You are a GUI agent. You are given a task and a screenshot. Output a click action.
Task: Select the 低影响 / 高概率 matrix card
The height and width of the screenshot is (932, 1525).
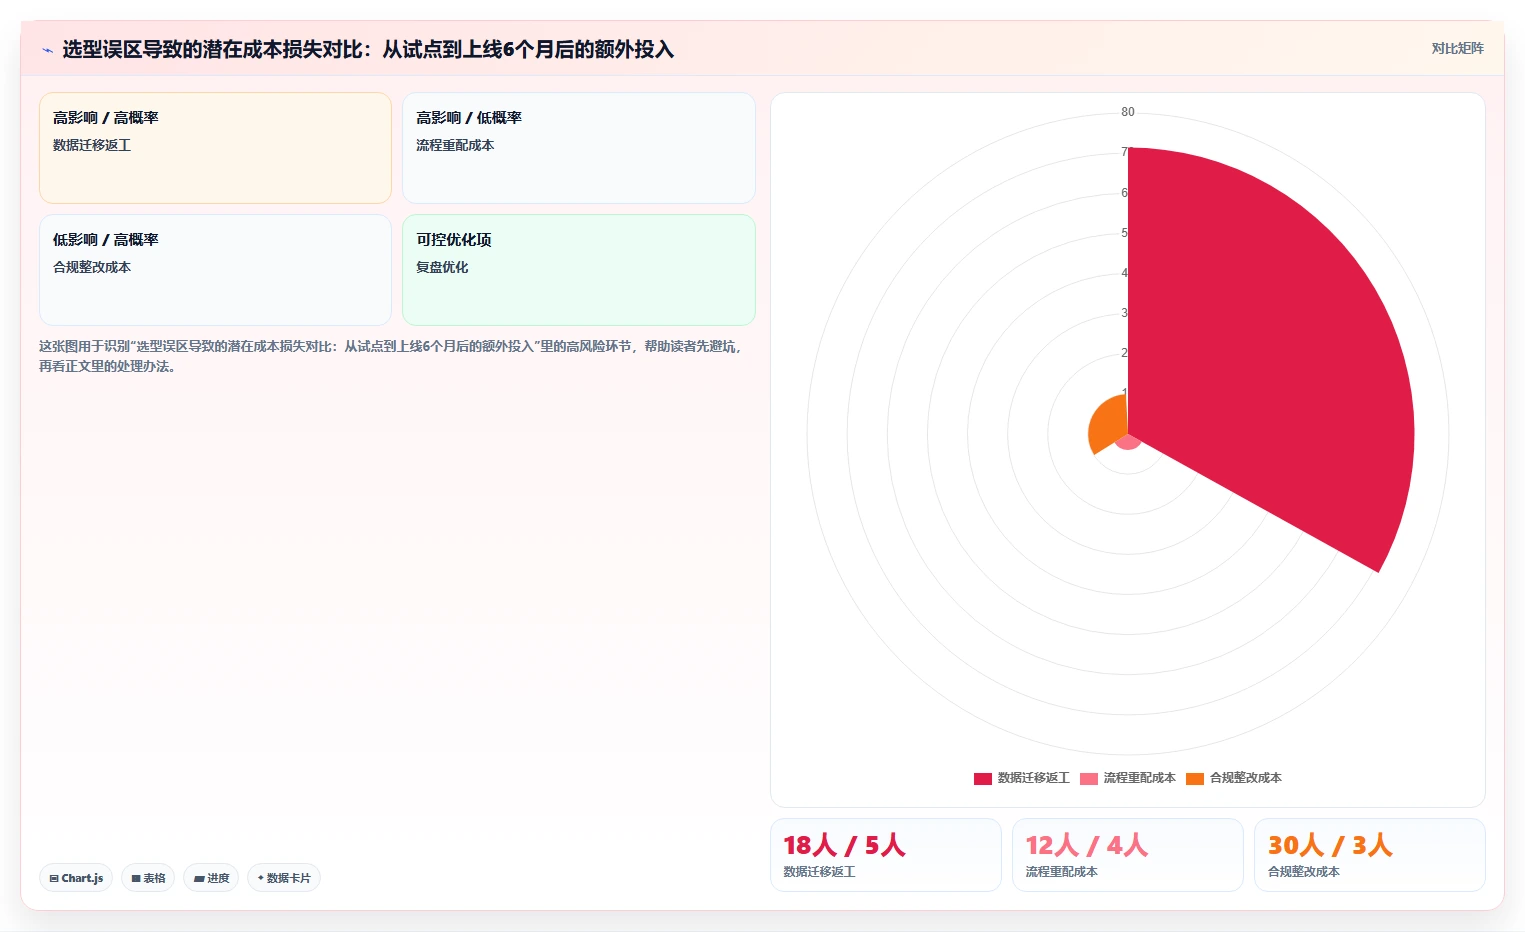point(215,270)
